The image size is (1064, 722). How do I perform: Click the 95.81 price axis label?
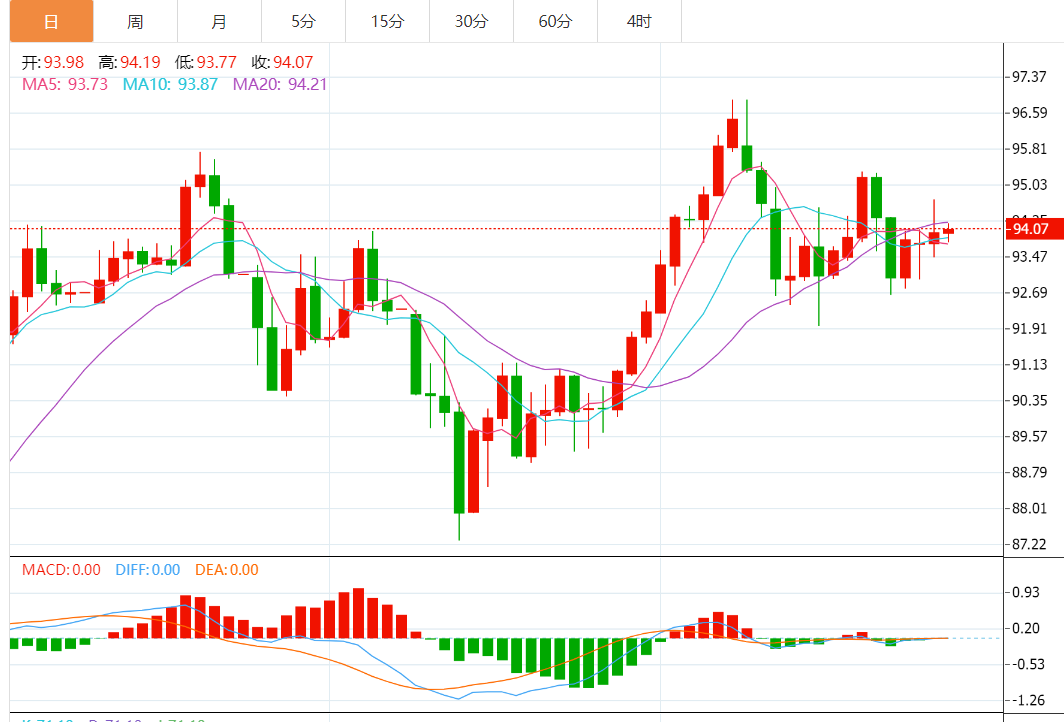[1029, 149]
